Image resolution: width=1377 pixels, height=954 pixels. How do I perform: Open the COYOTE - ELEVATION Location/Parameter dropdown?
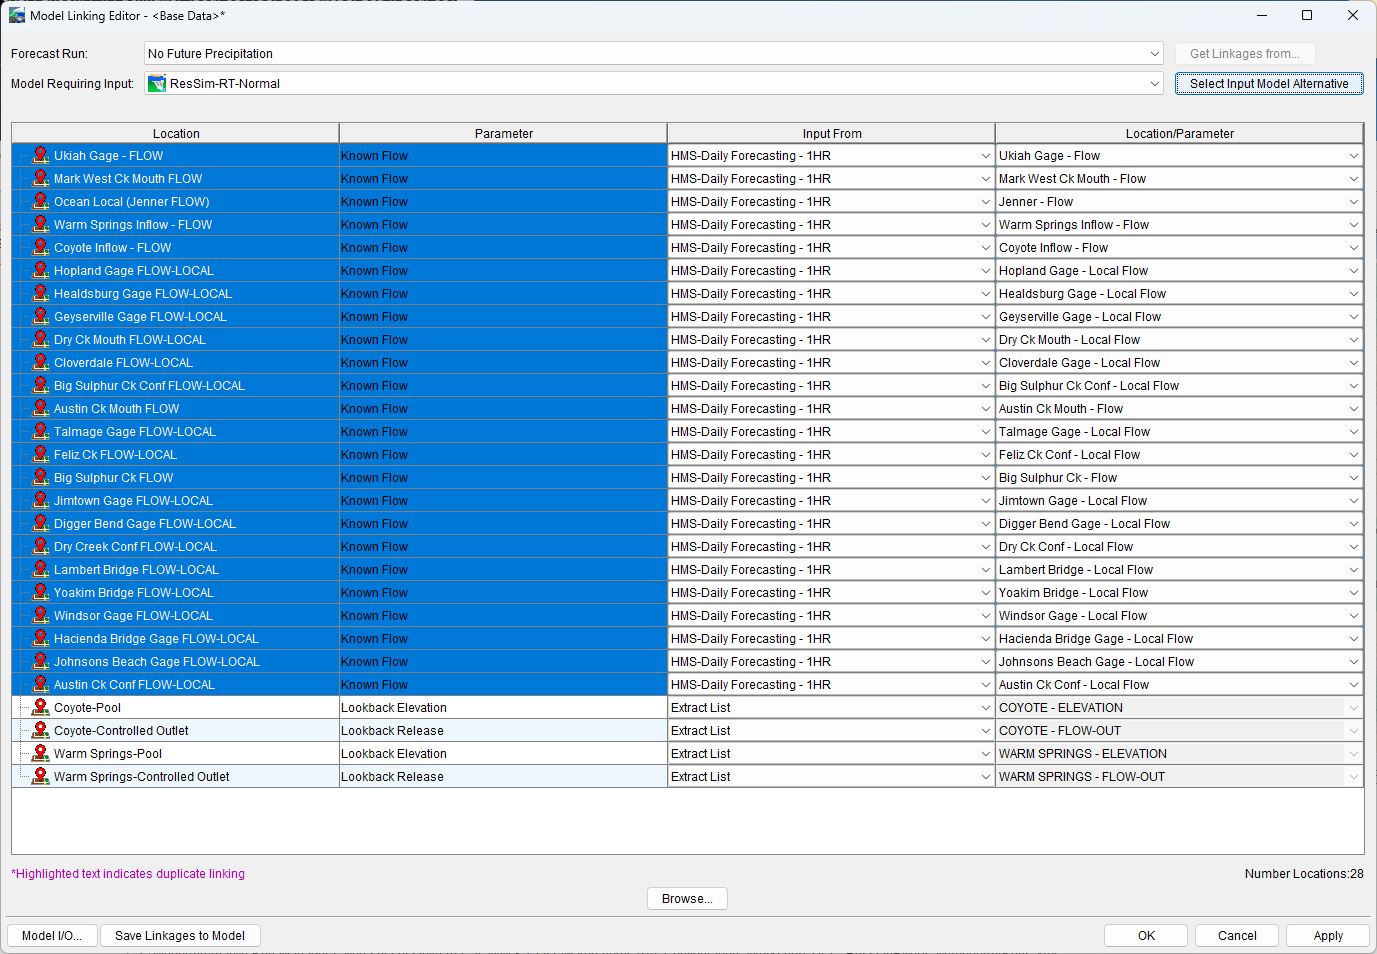pyautogui.click(x=1353, y=707)
